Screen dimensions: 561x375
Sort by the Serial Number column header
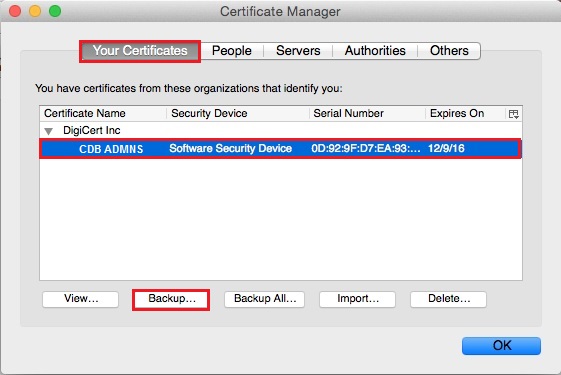pyautogui.click(x=367, y=113)
